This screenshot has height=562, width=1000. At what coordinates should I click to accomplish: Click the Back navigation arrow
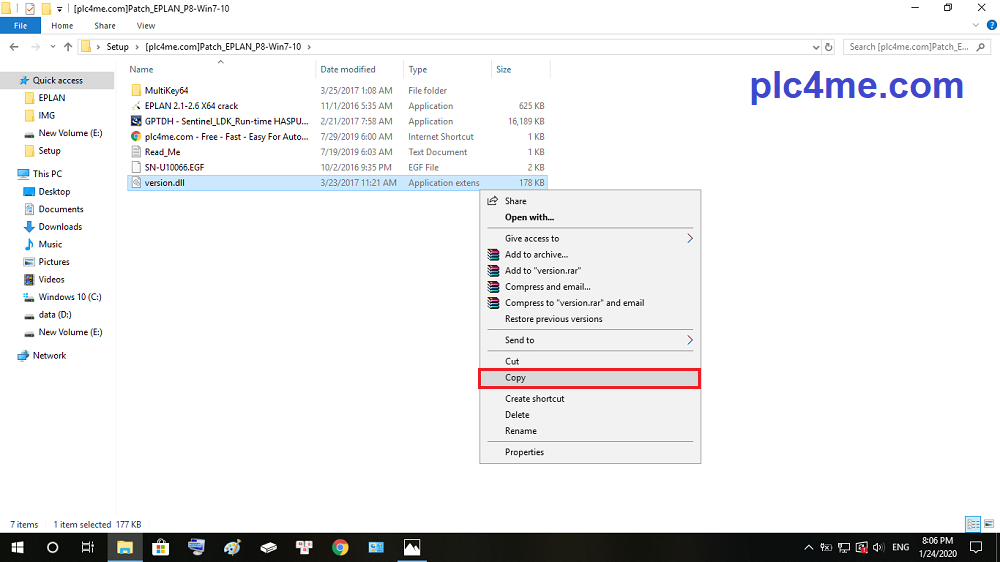tap(12, 47)
